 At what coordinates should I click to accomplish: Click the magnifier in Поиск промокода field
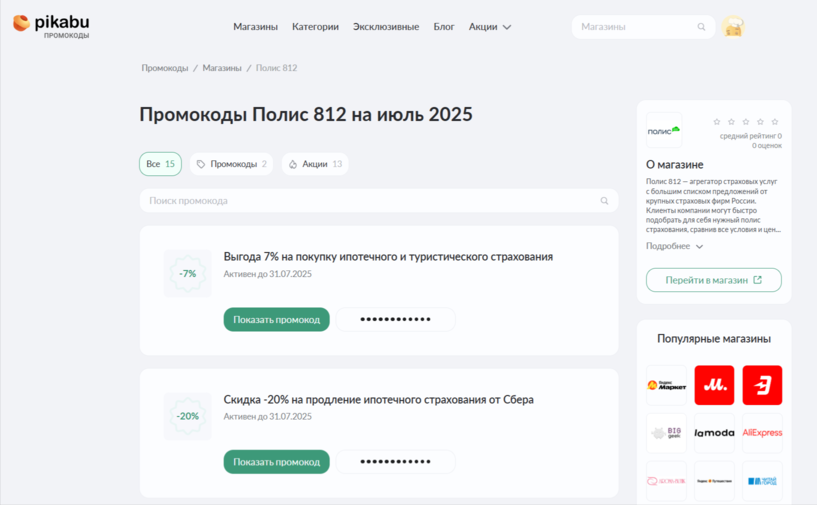pyautogui.click(x=604, y=201)
